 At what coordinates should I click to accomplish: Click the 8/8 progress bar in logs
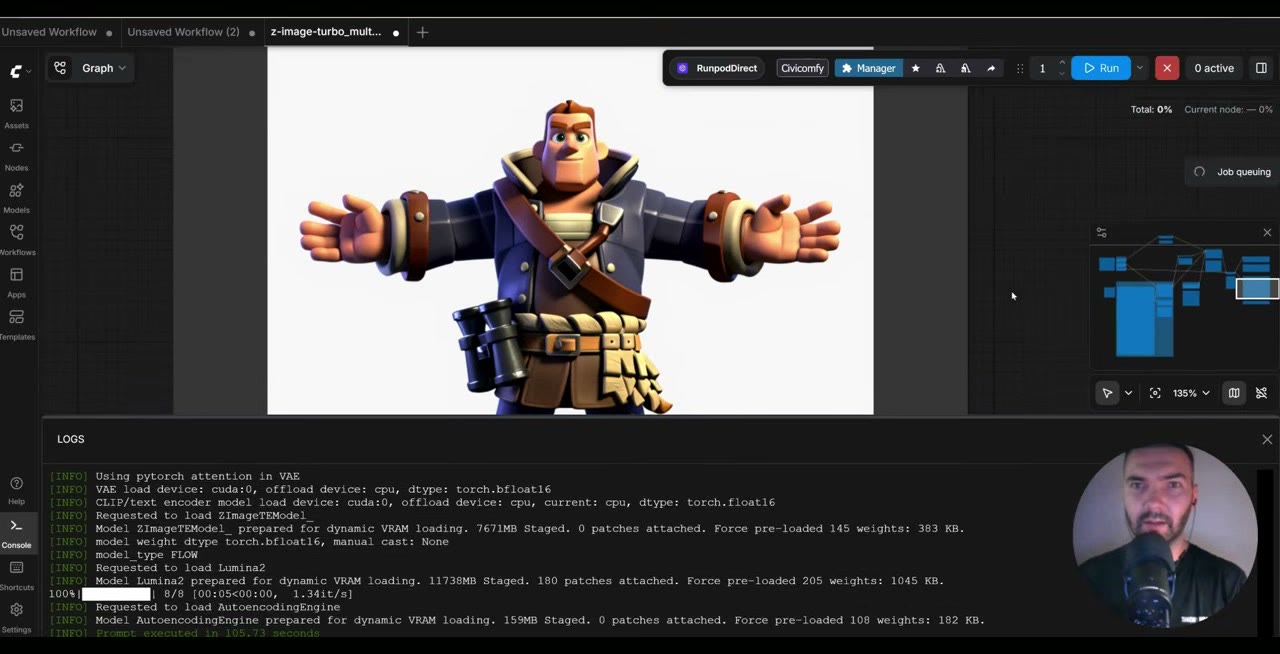116,594
